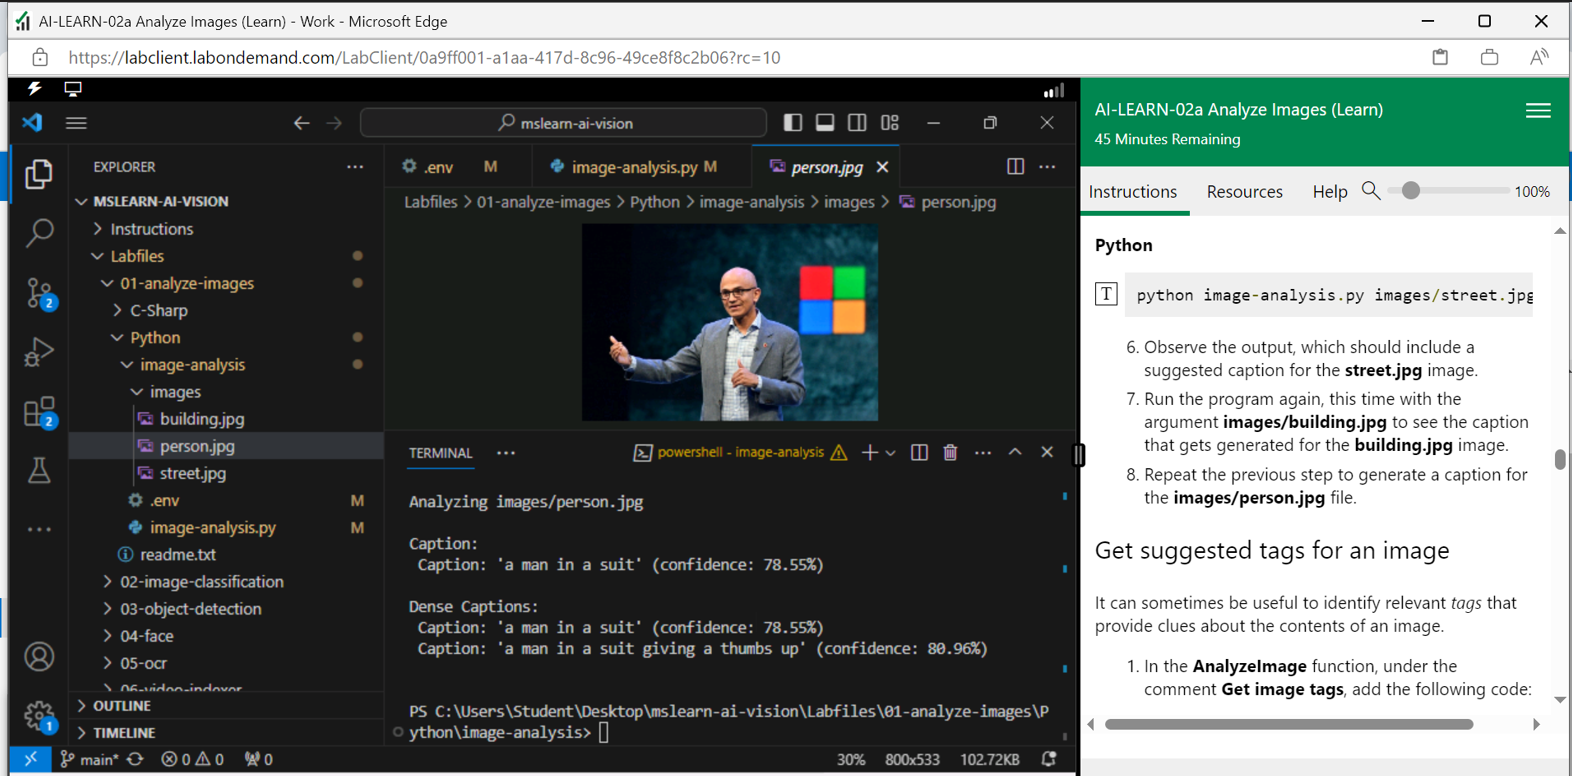
Task: Click the 30% zoom level in status bar
Action: pyautogui.click(x=851, y=760)
